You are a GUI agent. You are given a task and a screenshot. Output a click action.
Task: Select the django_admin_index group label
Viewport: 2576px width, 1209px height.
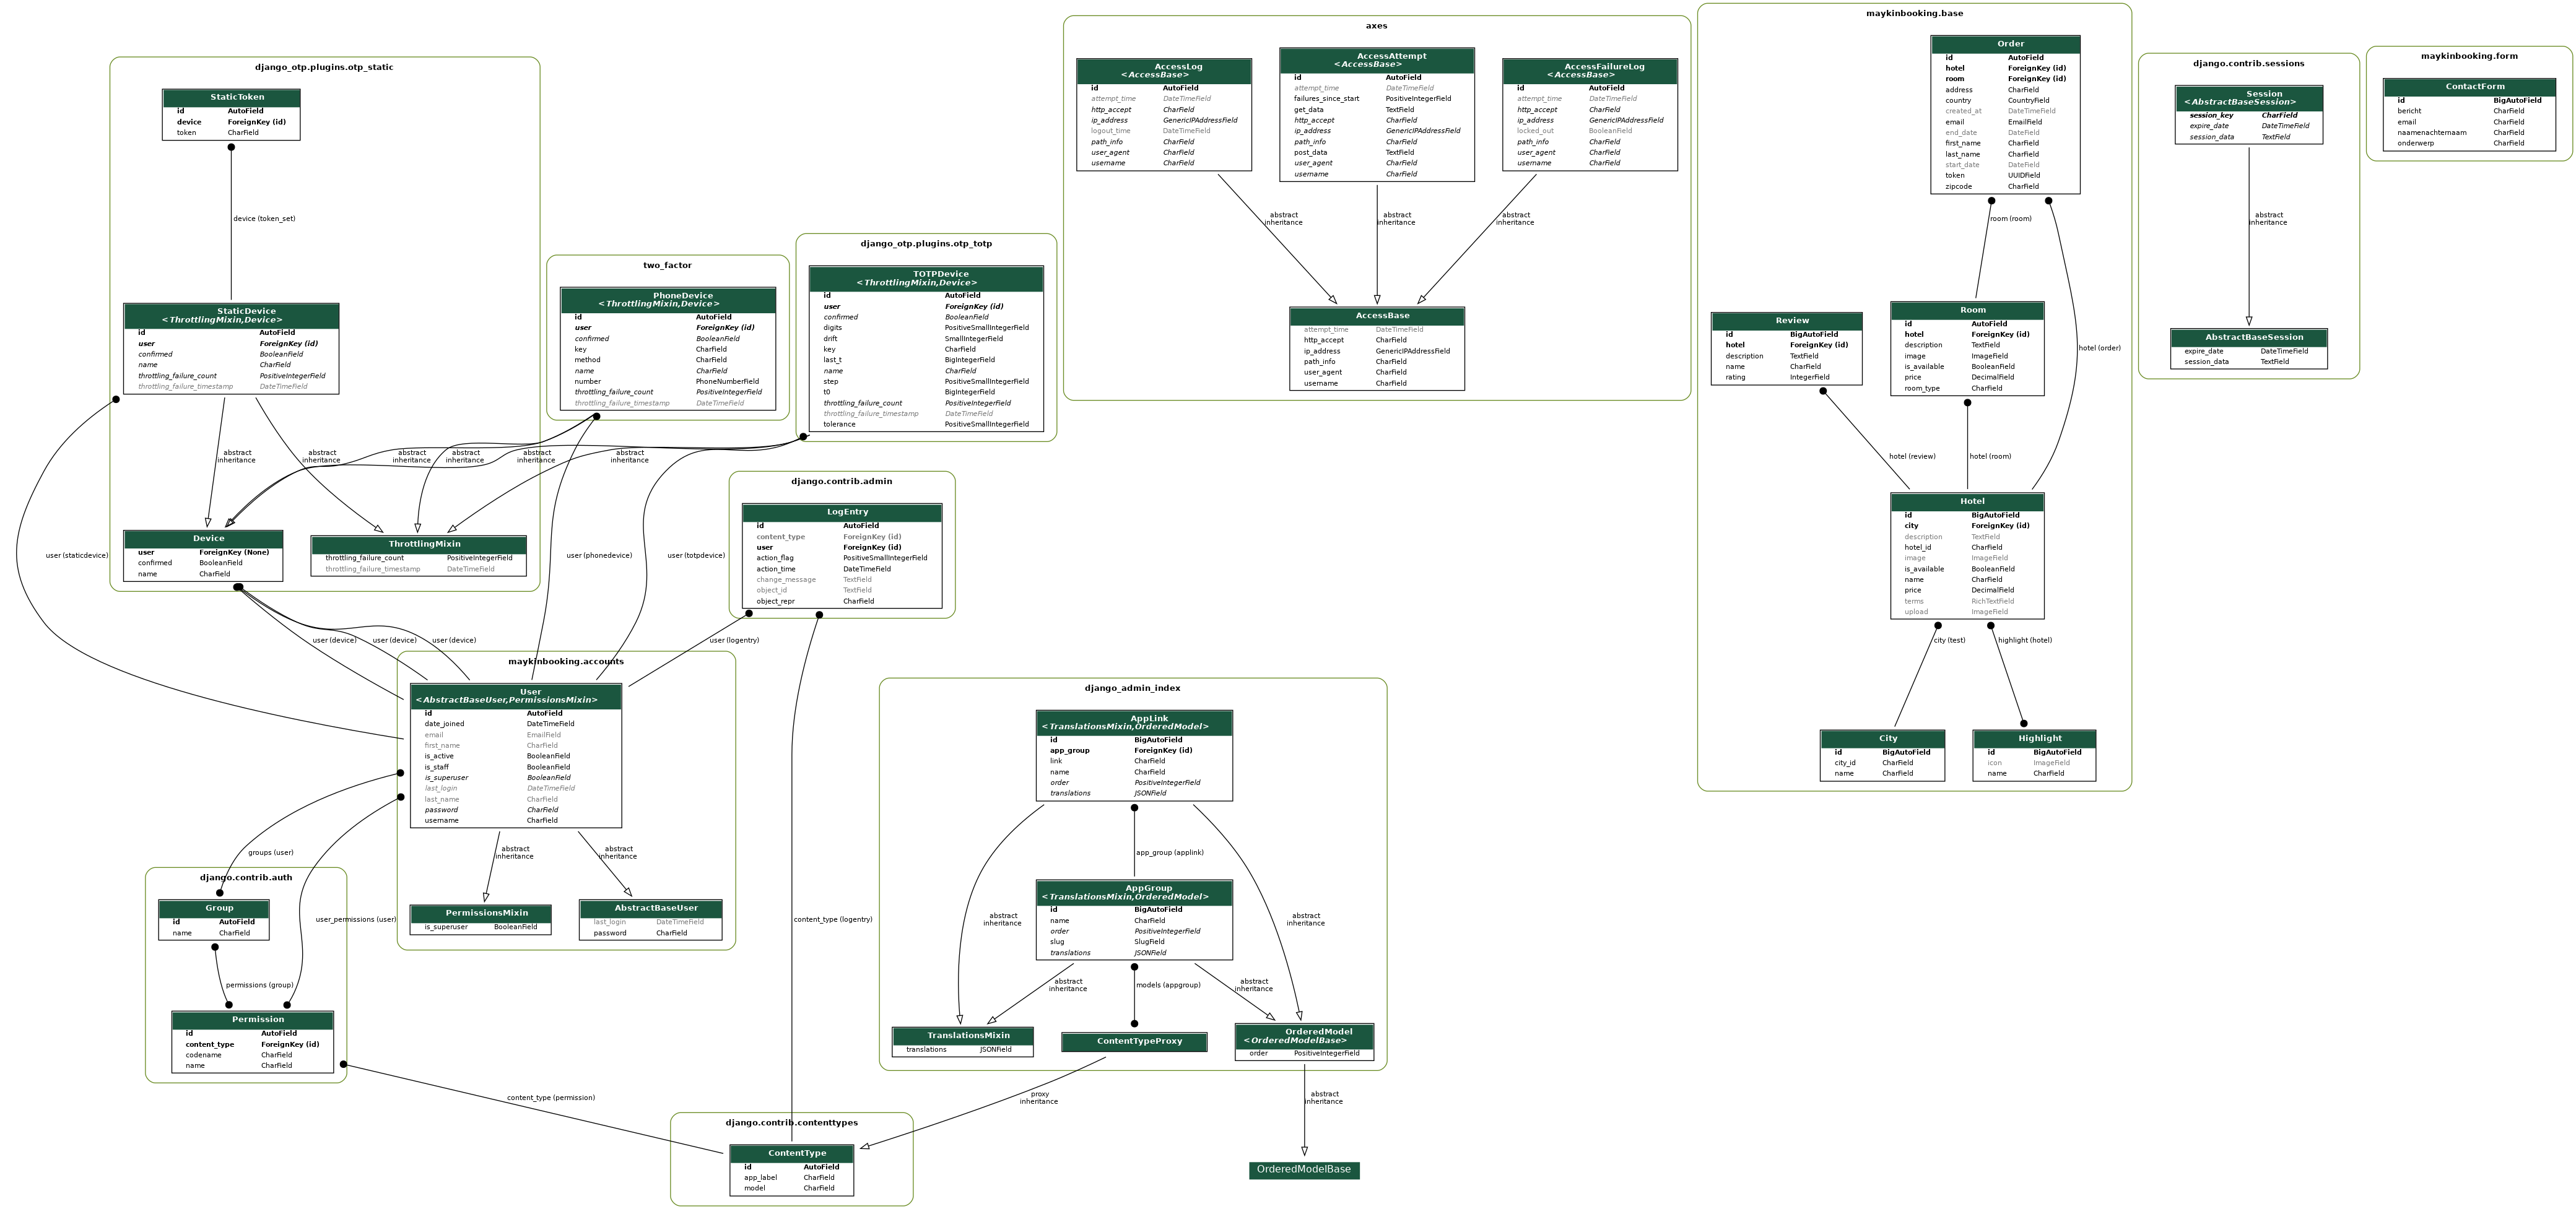[x=1132, y=689]
